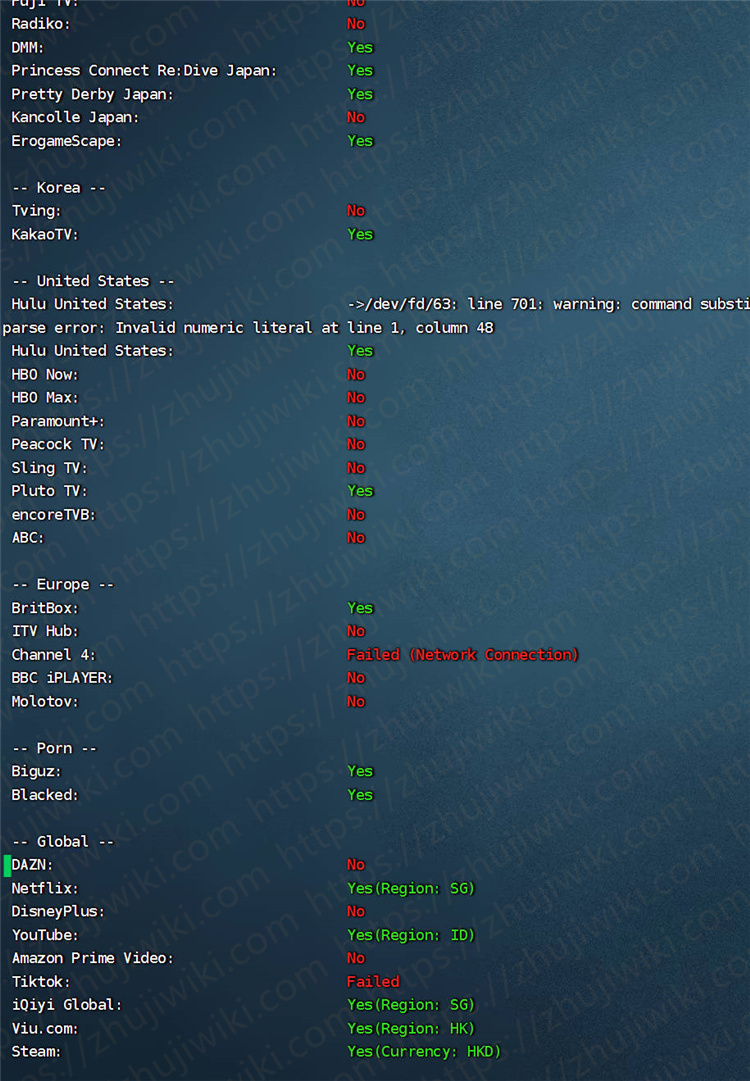Click the red No beside ABC
750x1081 pixels.
[x=356, y=538]
